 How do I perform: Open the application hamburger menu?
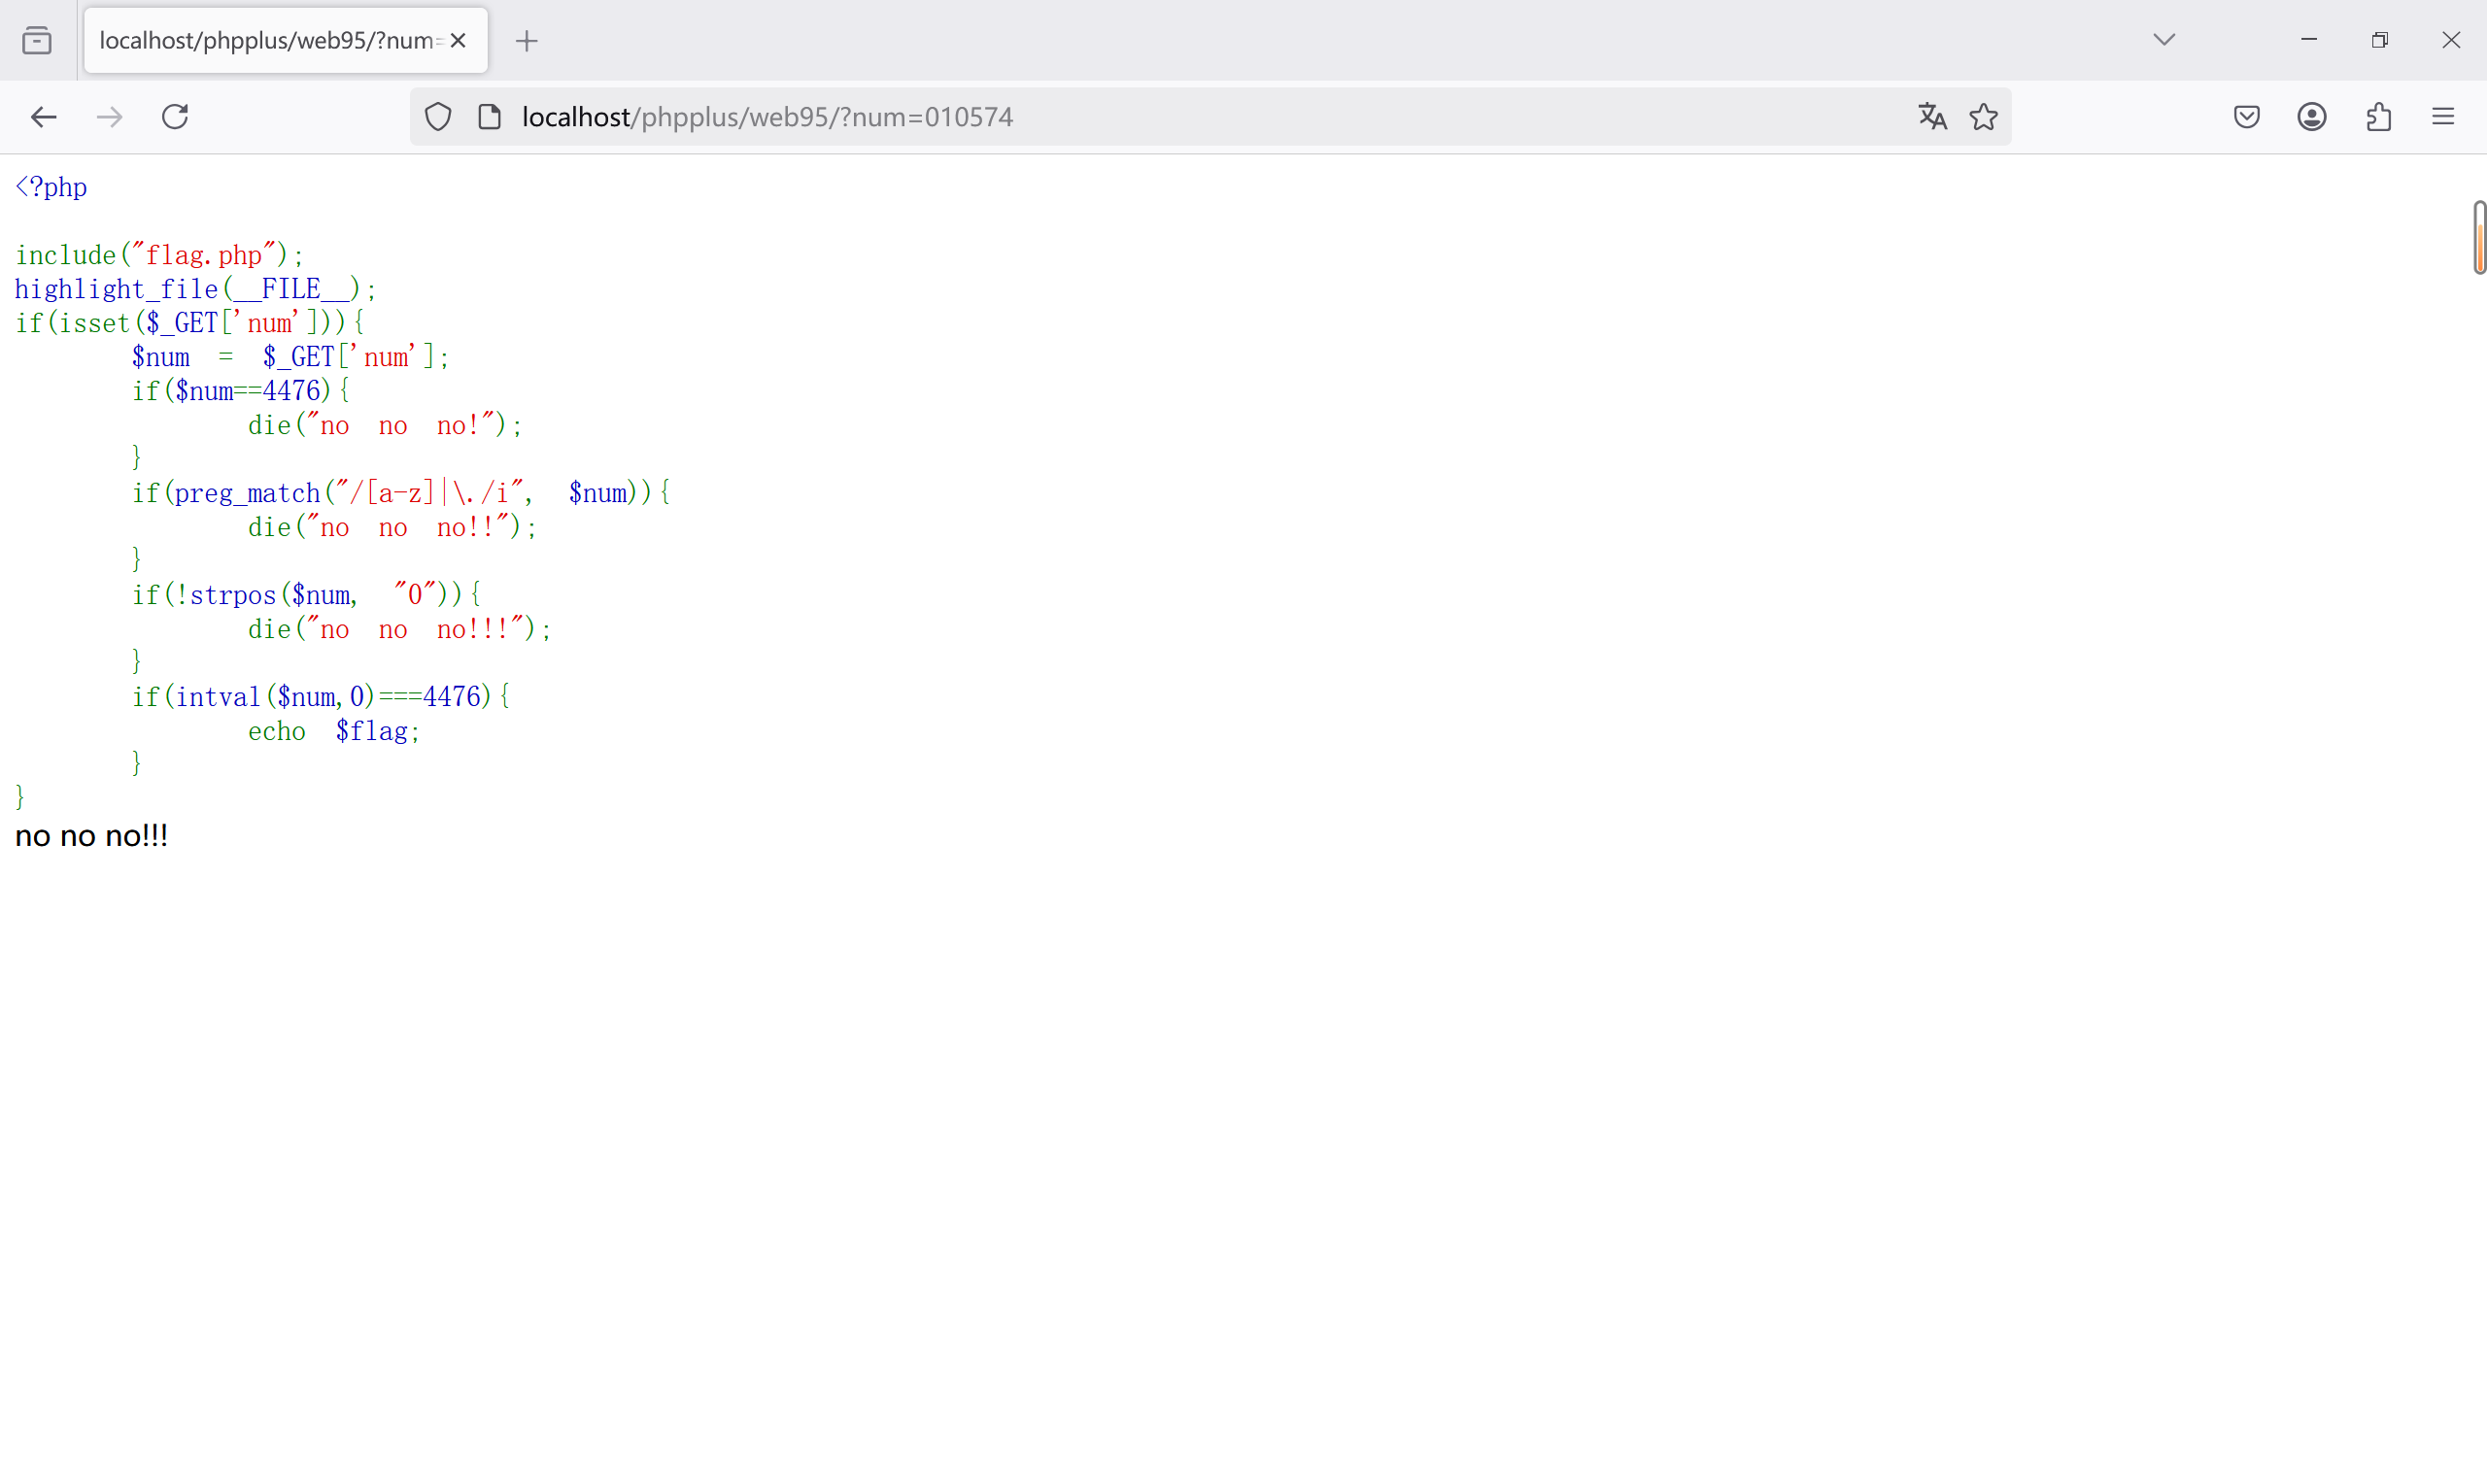(2443, 117)
